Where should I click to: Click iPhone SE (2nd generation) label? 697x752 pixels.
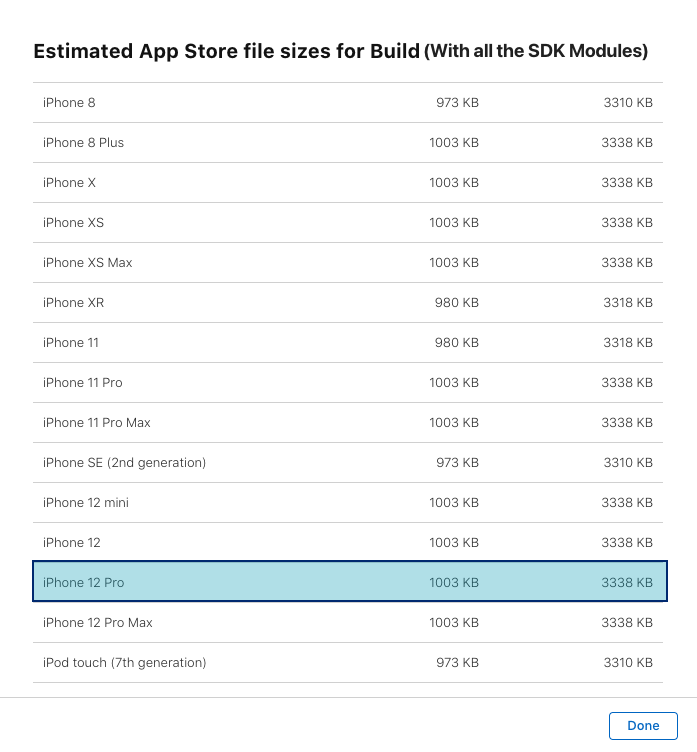pyautogui.click(x=124, y=462)
